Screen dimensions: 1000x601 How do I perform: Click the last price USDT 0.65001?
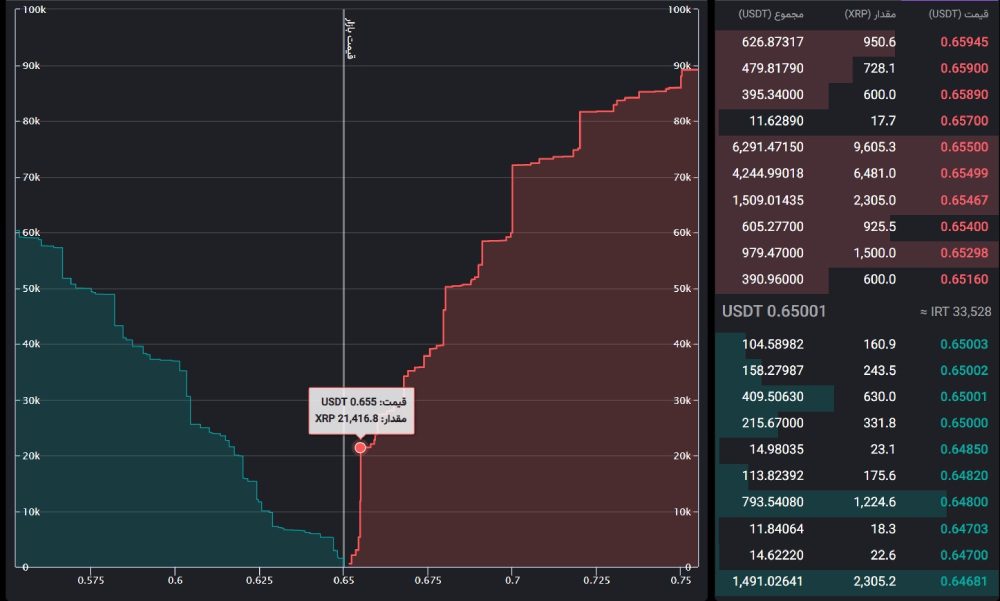click(774, 311)
